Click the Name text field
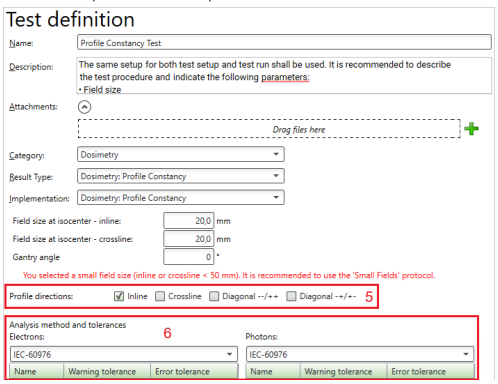Viewport: 498px width, 384px height. coord(284,43)
